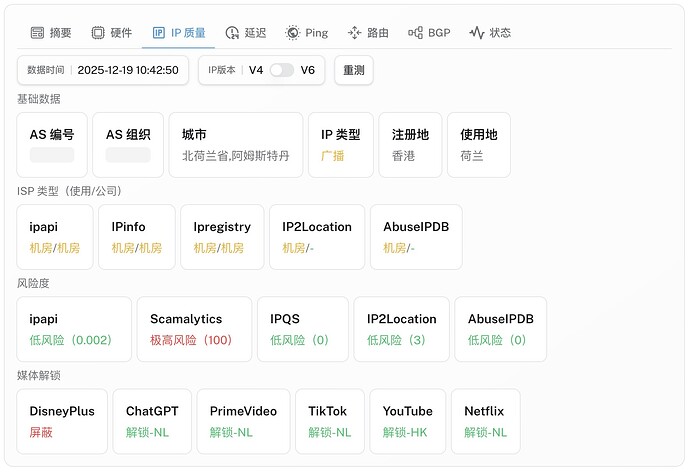This screenshot has height=473, width=690.
Task: Toggle the IP version V4/V6 switch
Action: point(282,70)
